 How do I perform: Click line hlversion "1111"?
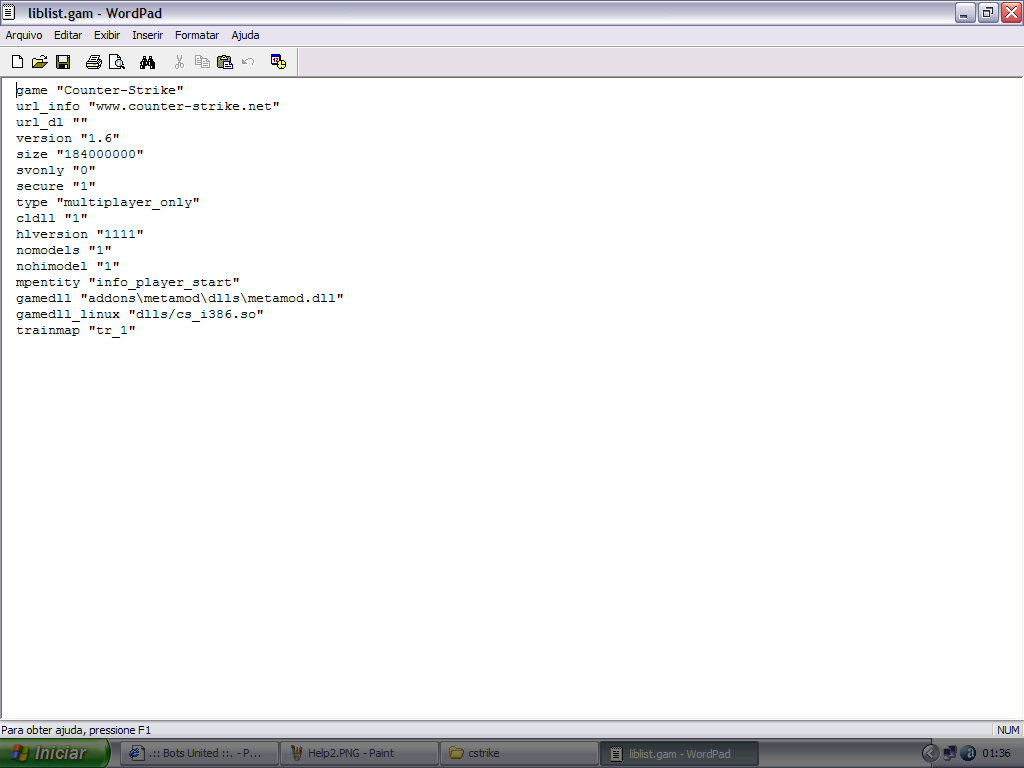[80, 234]
